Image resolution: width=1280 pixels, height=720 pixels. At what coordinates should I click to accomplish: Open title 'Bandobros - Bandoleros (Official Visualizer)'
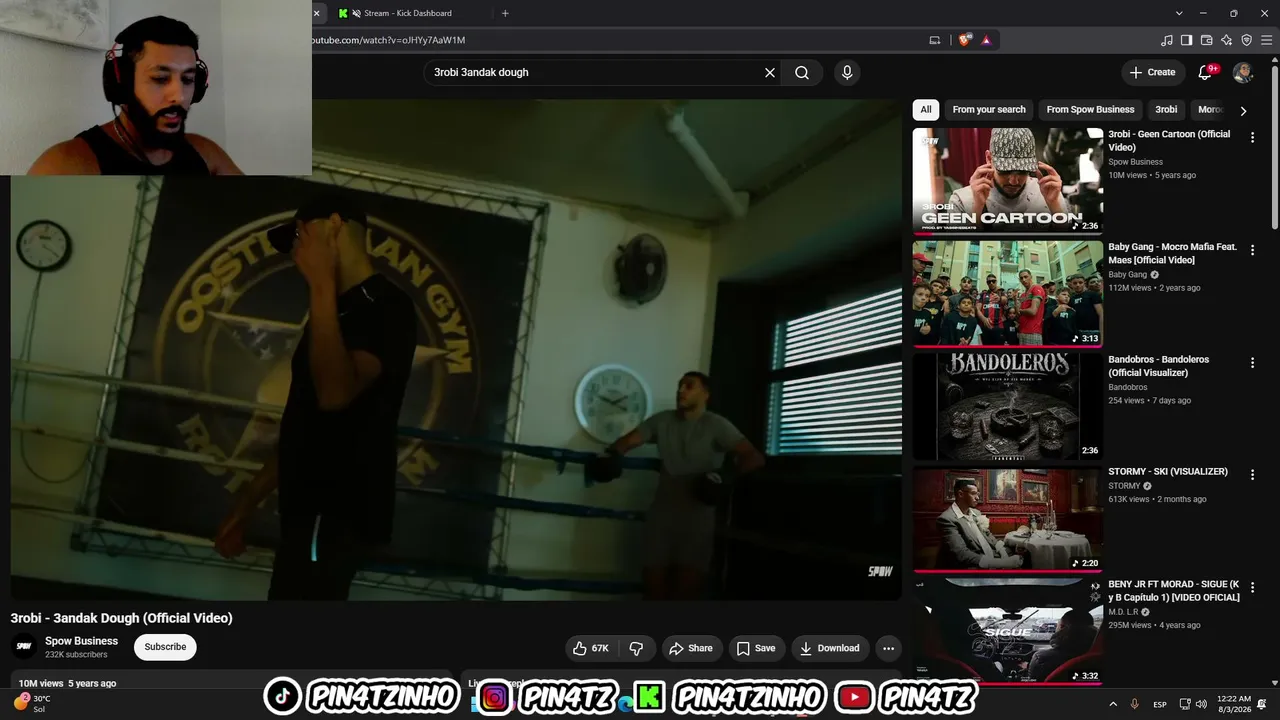click(x=1158, y=366)
